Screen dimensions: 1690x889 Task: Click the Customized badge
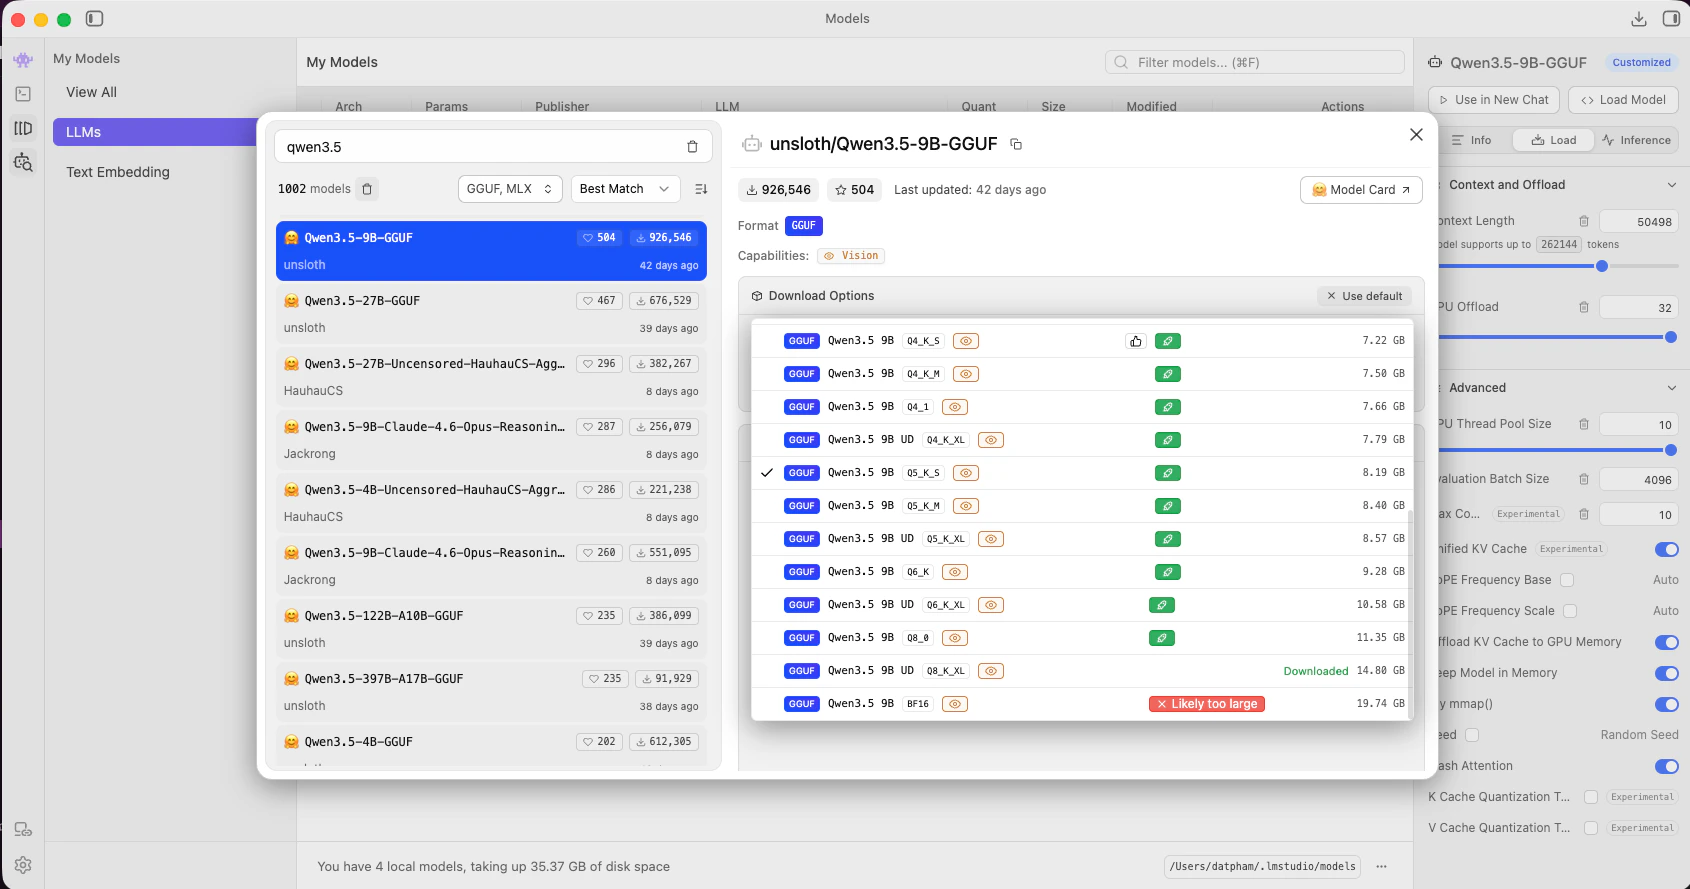tap(1641, 62)
